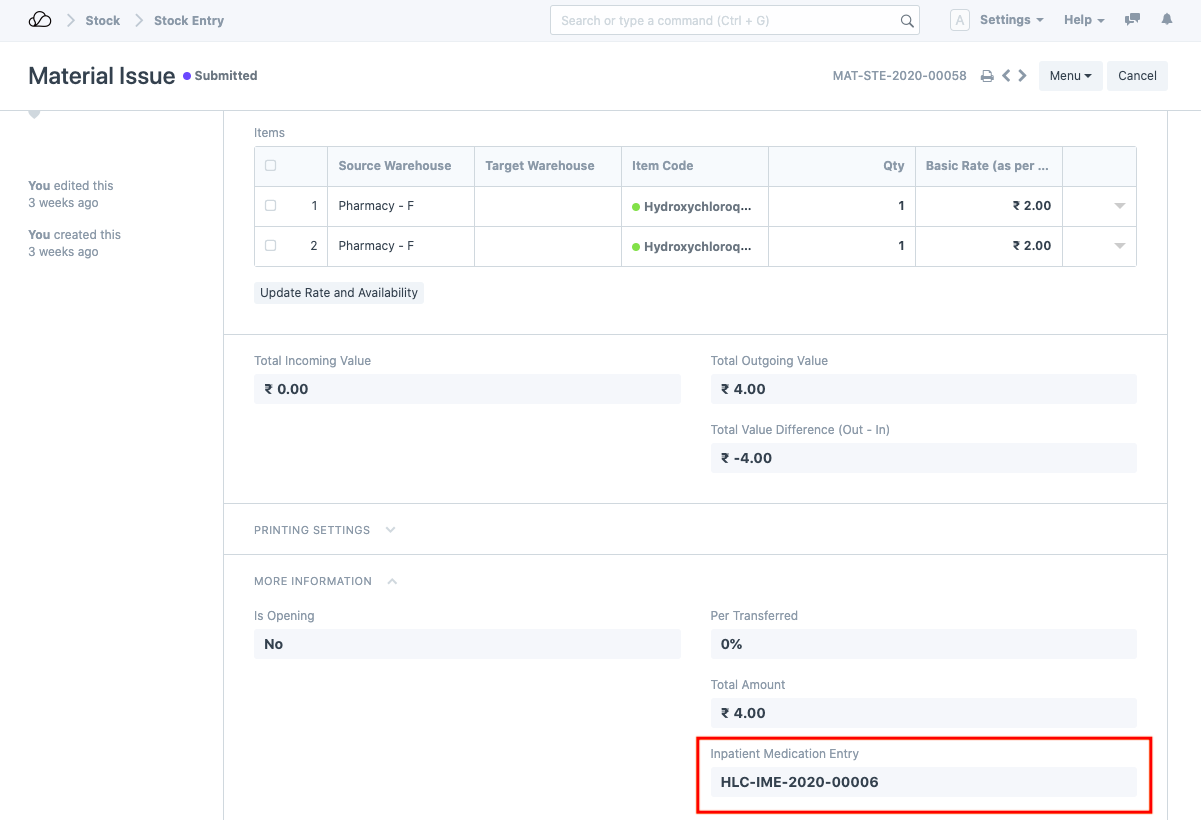This screenshot has height=820, width=1201.
Task: Open the Settings menu
Action: point(1011,20)
